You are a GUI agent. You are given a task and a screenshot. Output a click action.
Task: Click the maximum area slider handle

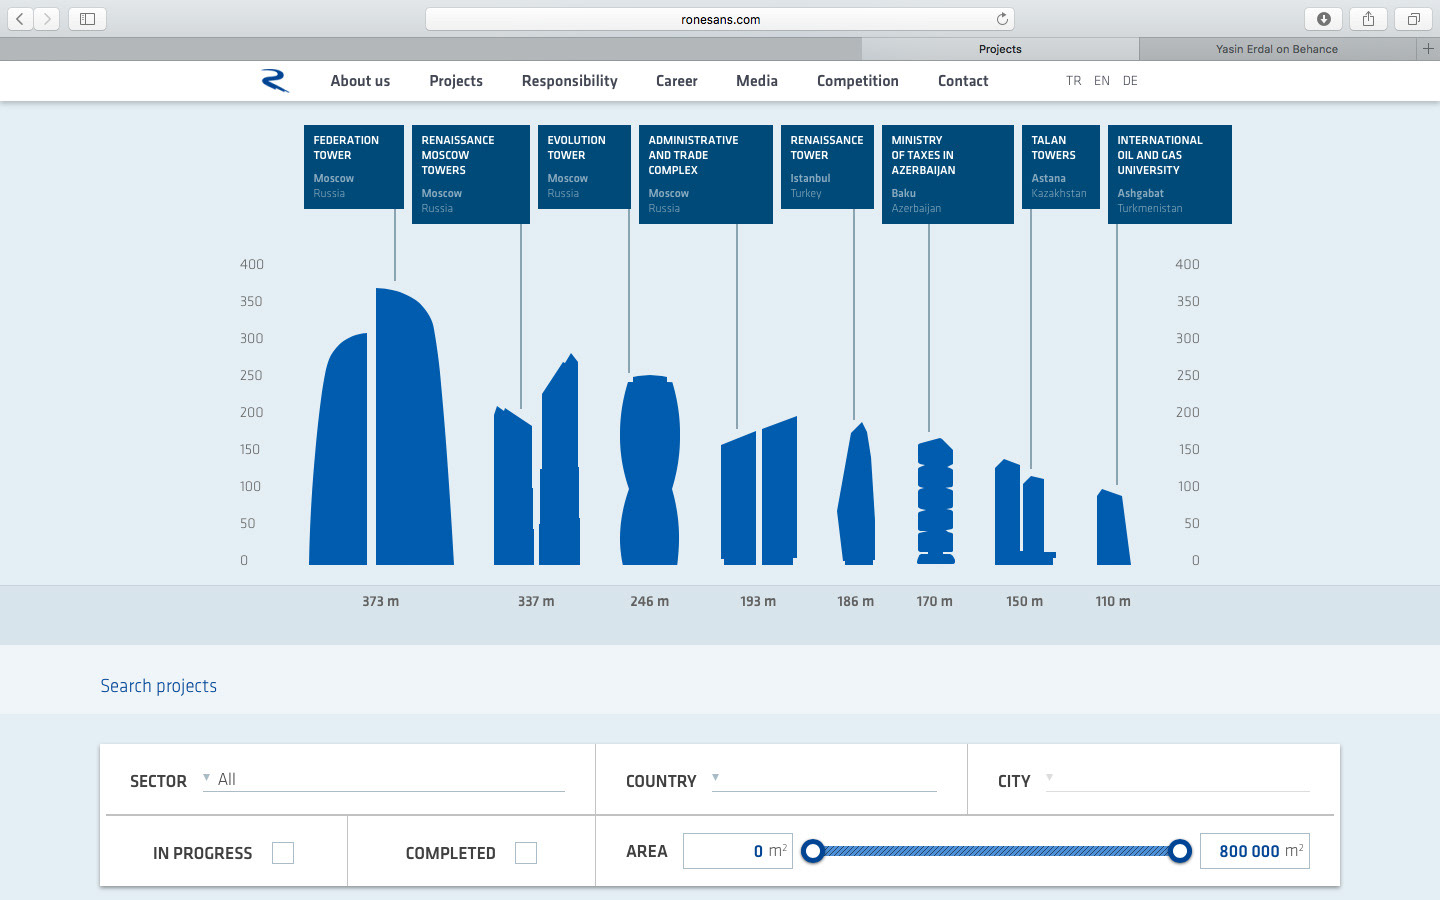coord(1180,851)
